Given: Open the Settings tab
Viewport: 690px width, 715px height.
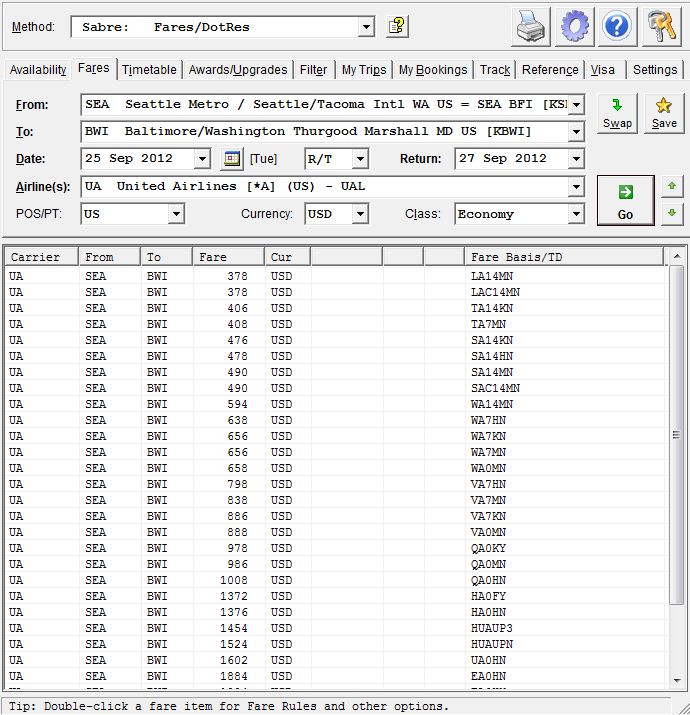Looking at the screenshot, I should coord(655,70).
